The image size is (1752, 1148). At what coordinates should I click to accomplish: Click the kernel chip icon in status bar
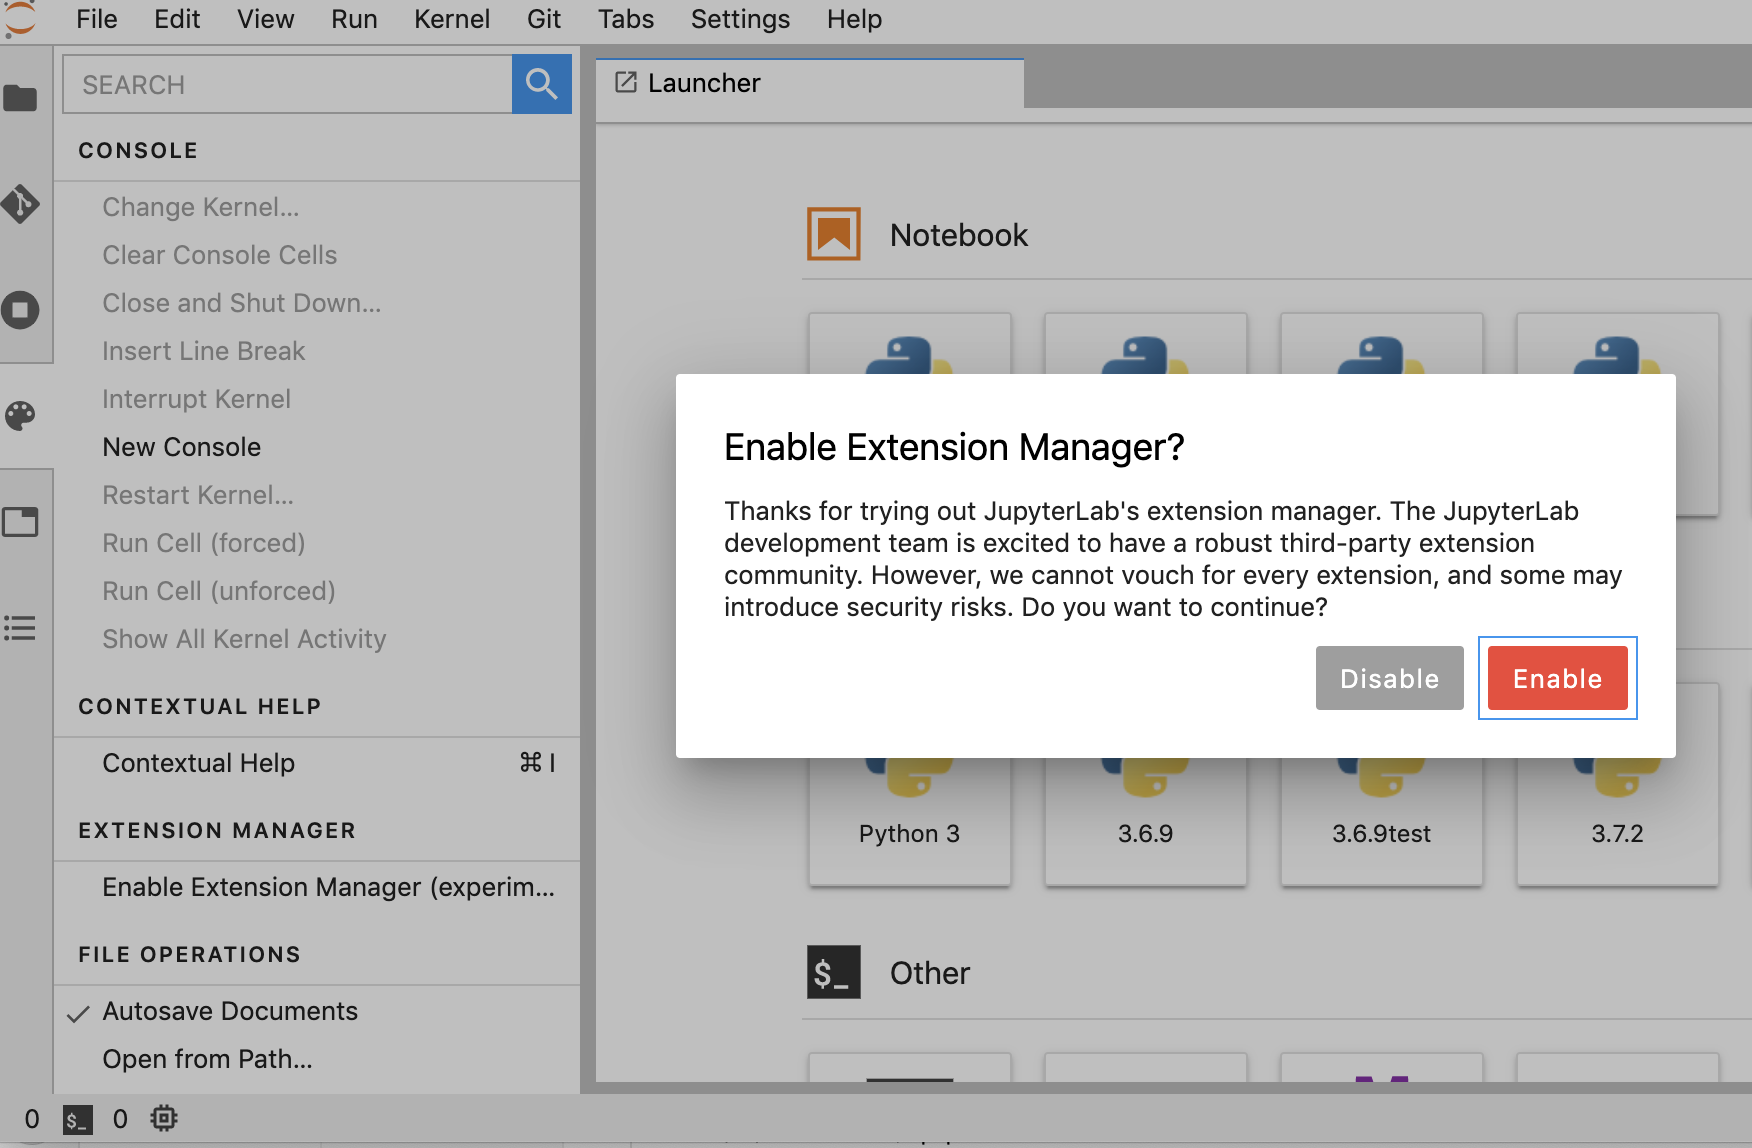(x=164, y=1119)
